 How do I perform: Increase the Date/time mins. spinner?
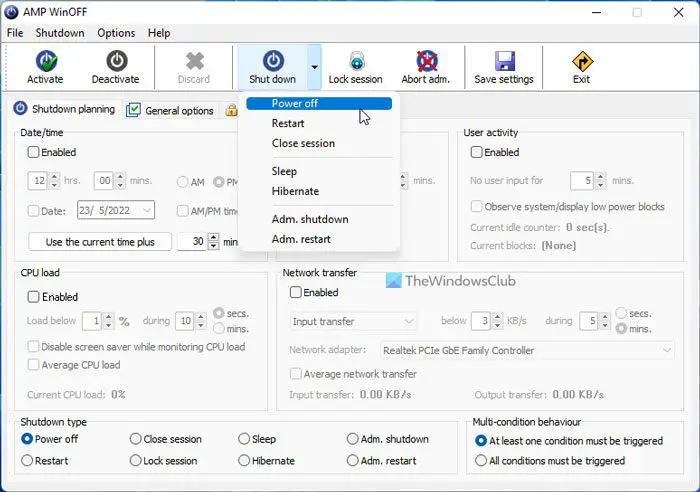point(120,176)
